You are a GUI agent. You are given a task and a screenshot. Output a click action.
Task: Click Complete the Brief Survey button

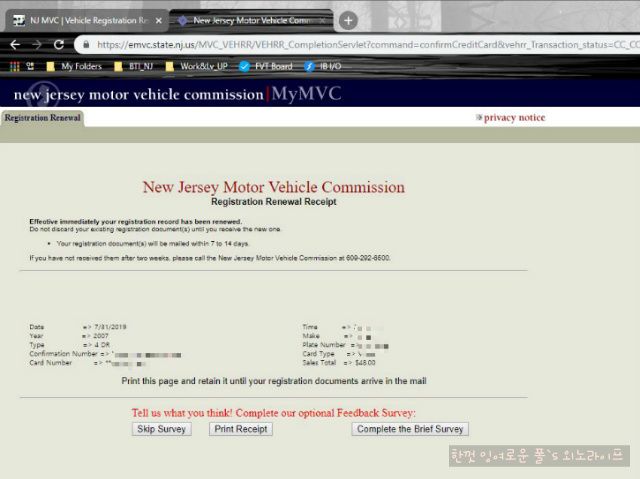(410, 429)
